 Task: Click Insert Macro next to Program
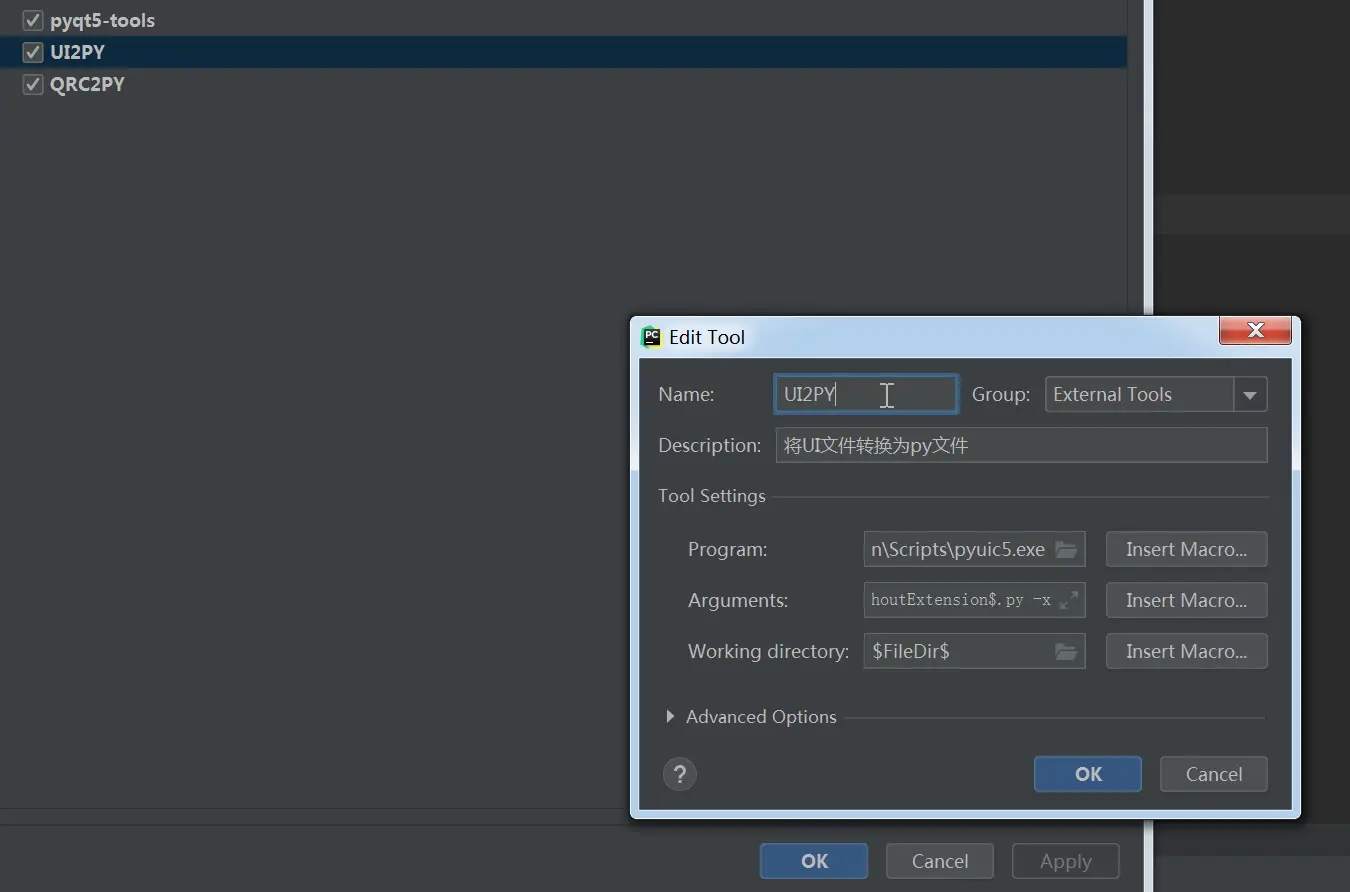pyautogui.click(x=1186, y=549)
